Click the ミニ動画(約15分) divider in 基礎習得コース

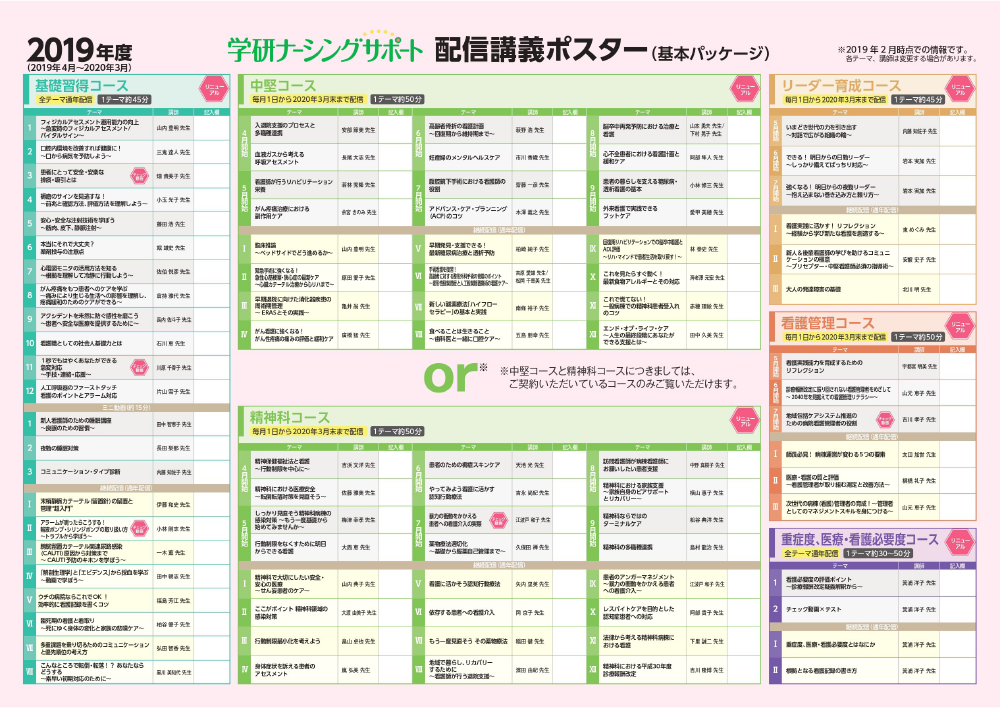[x=126, y=408]
